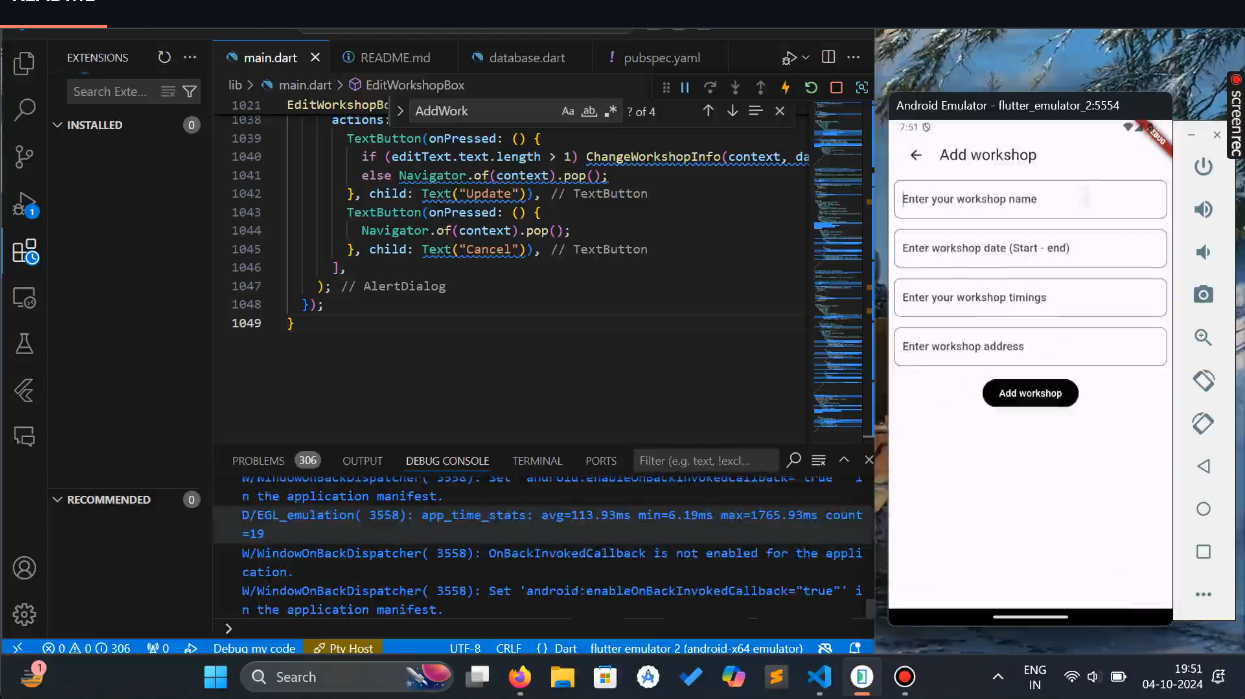Image resolution: width=1245 pixels, height=699 pixels.
Task: Click the filter extensions funnel icon
Action: (x=190, y=91)
